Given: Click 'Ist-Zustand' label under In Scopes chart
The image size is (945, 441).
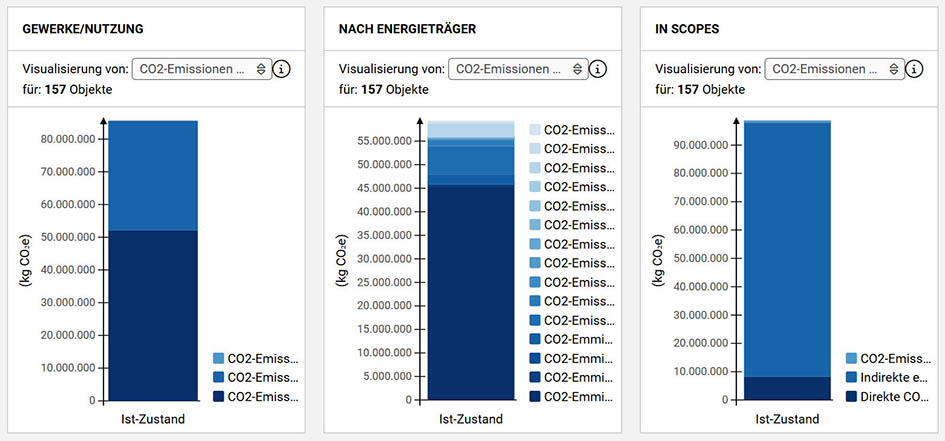Looking at the screenshot, I should (x=786, y=419).
